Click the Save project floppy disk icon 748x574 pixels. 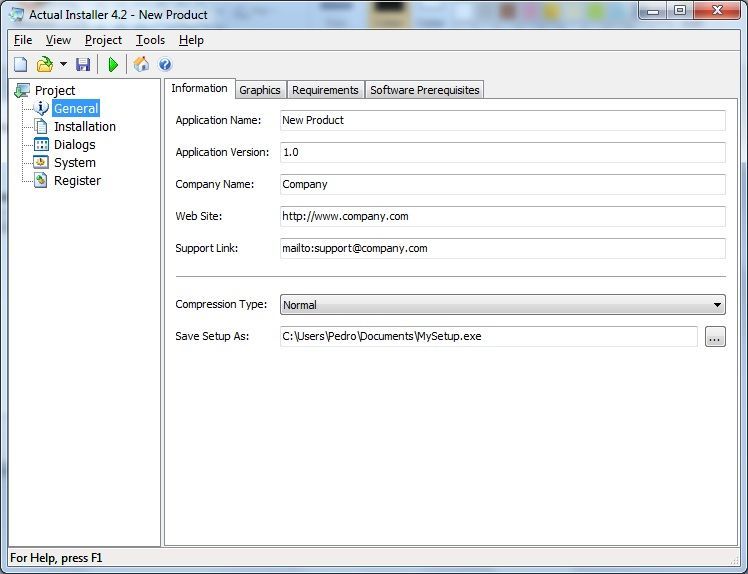click(83, 64)
